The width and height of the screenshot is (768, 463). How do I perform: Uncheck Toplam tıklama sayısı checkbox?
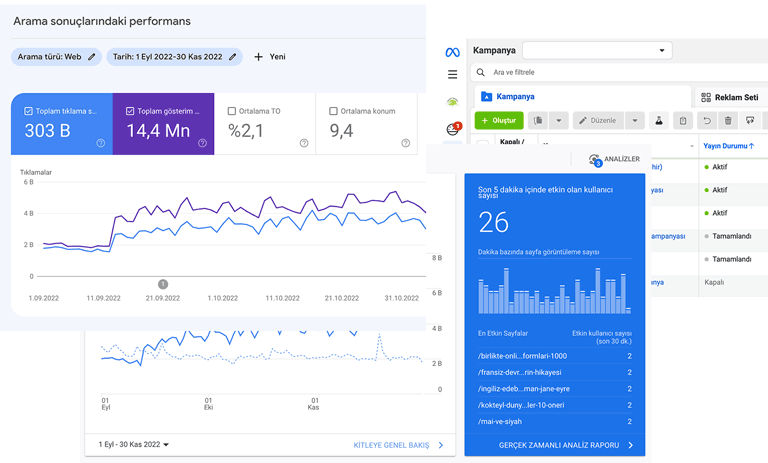pyautogui.click(x=29, y=111)
